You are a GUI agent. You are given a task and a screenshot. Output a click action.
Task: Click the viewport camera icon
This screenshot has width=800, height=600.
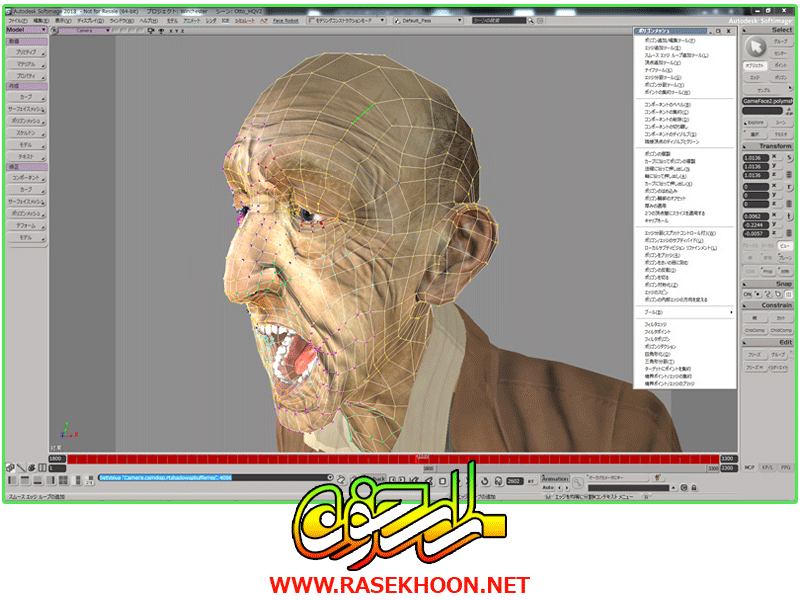pos(151,31)
